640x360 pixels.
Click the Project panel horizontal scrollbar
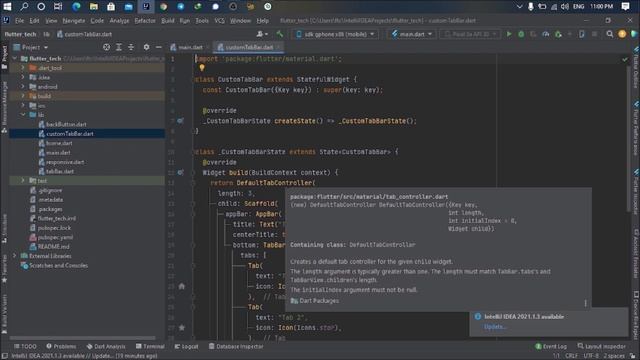(x=83, y=338)
